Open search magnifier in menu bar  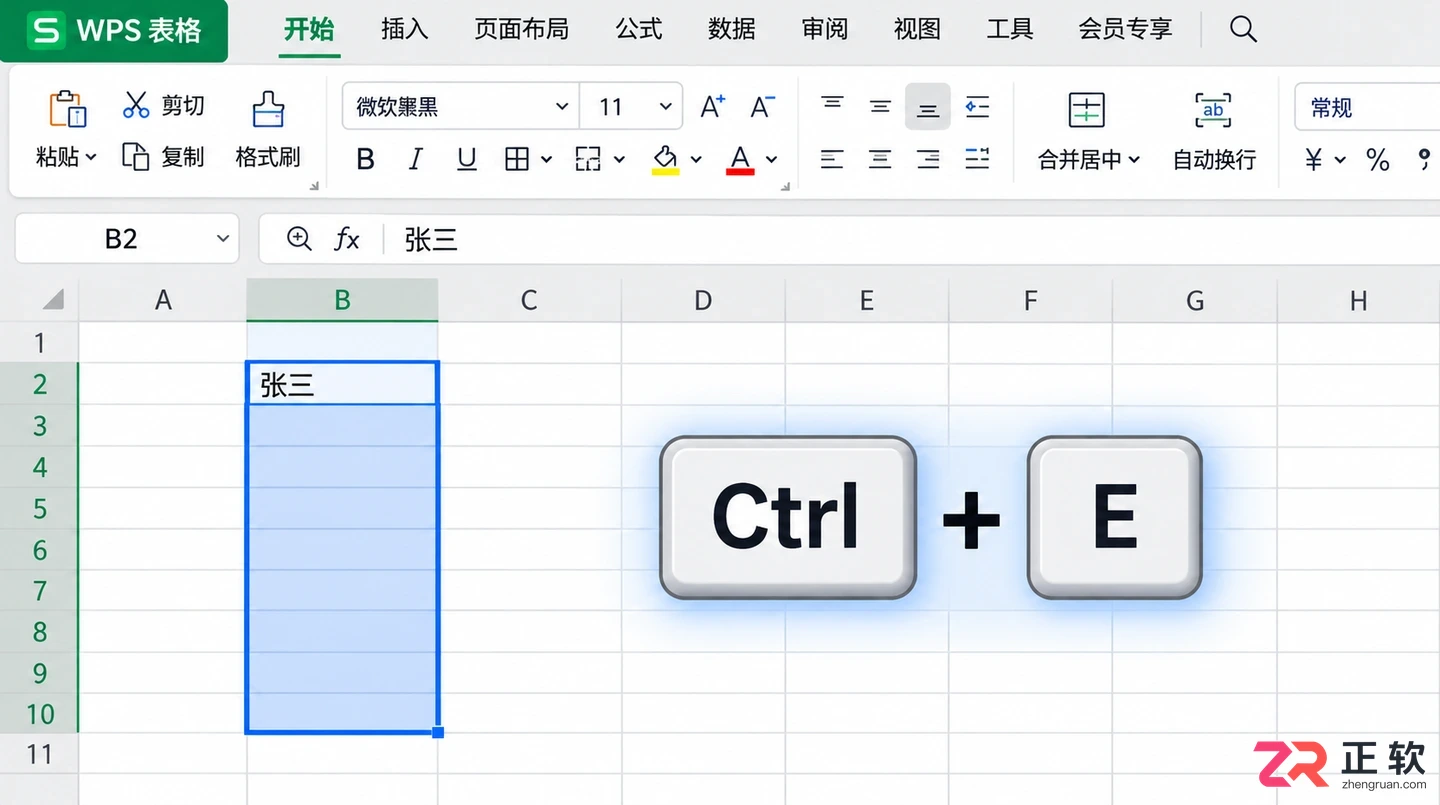click(1243, 29)
